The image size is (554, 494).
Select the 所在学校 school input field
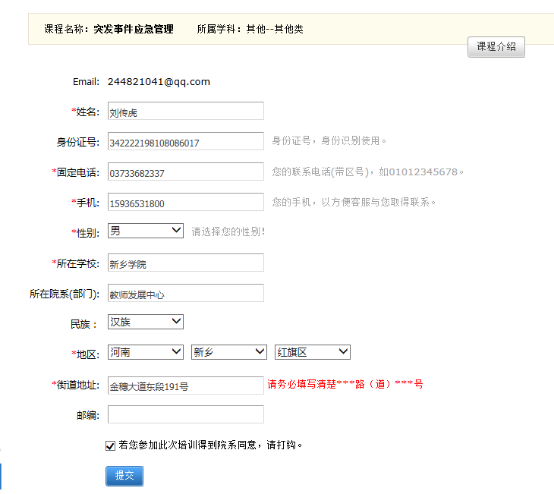tap(186, 263)
